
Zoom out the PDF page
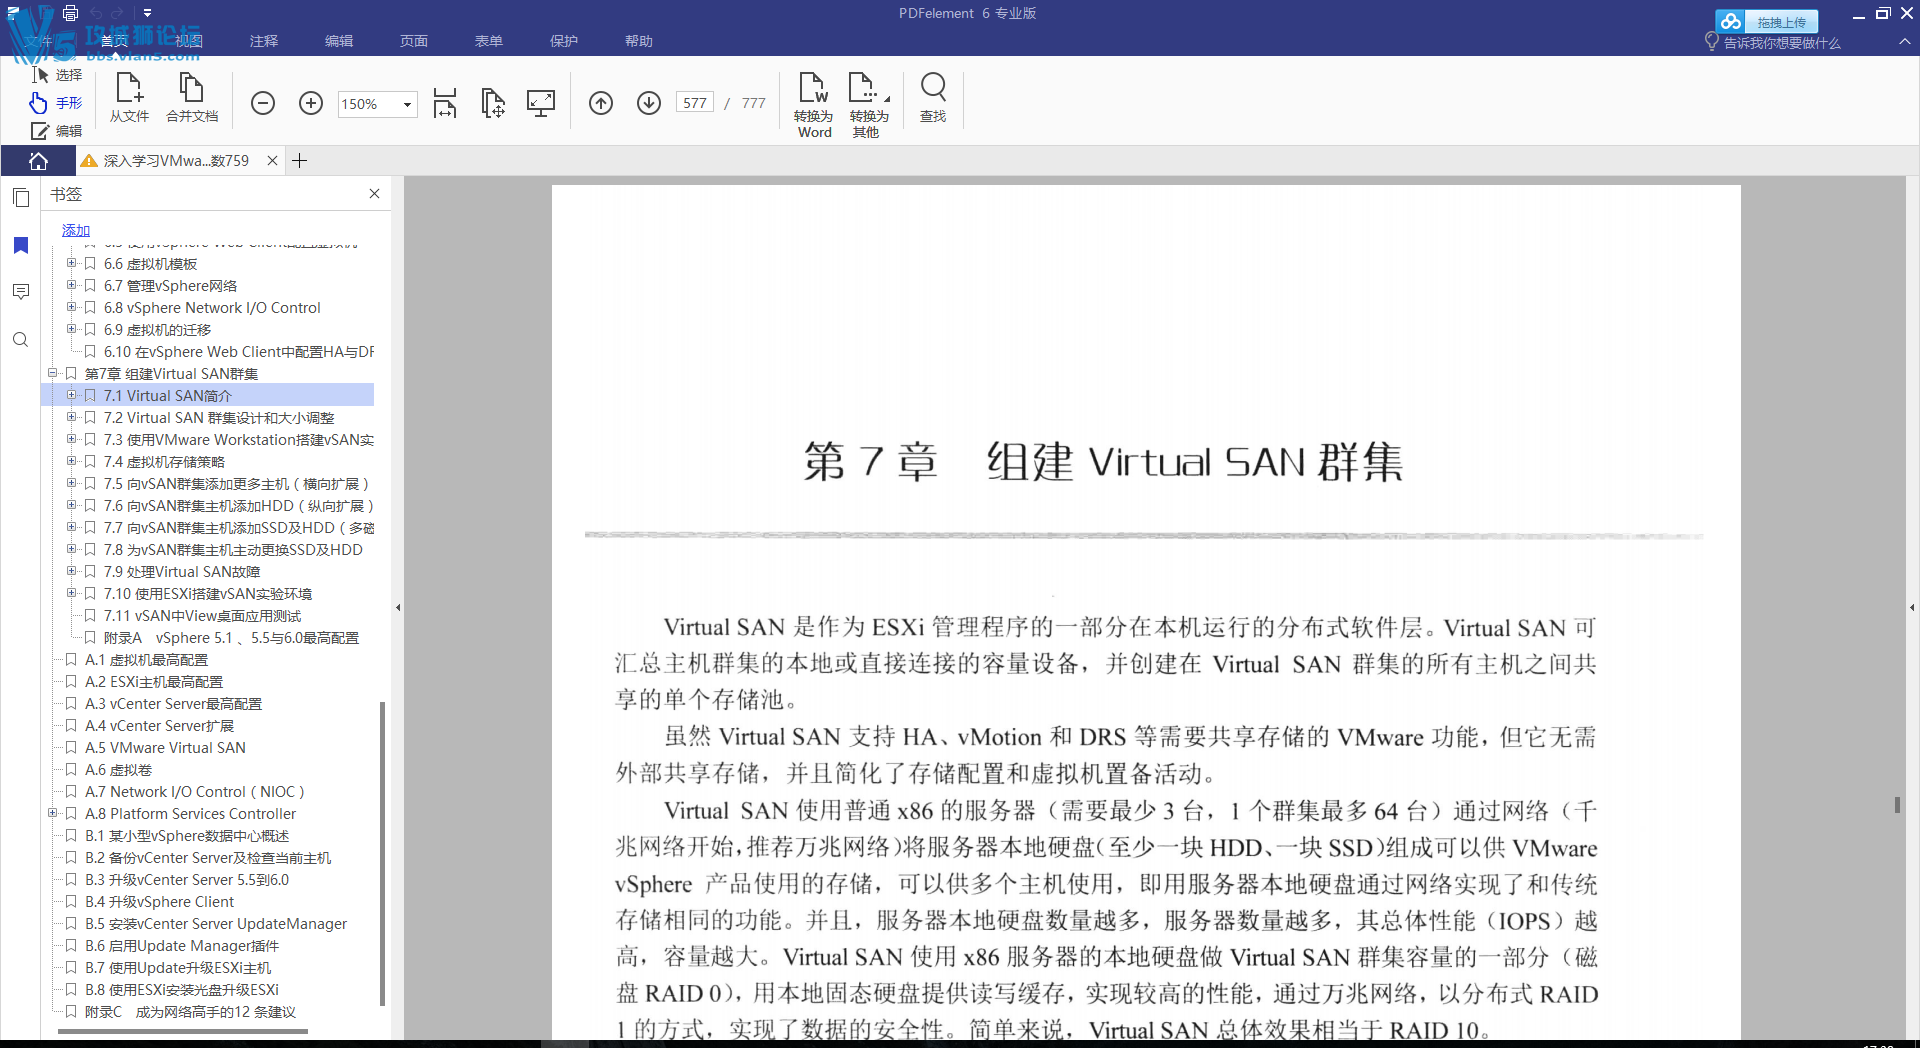pyautogui.click(x=263, y=103)
